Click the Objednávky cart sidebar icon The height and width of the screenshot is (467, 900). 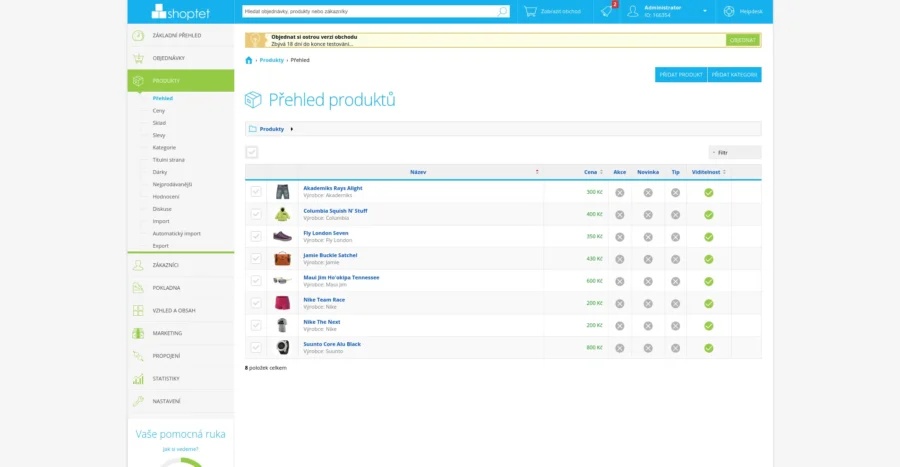[138, 58]
